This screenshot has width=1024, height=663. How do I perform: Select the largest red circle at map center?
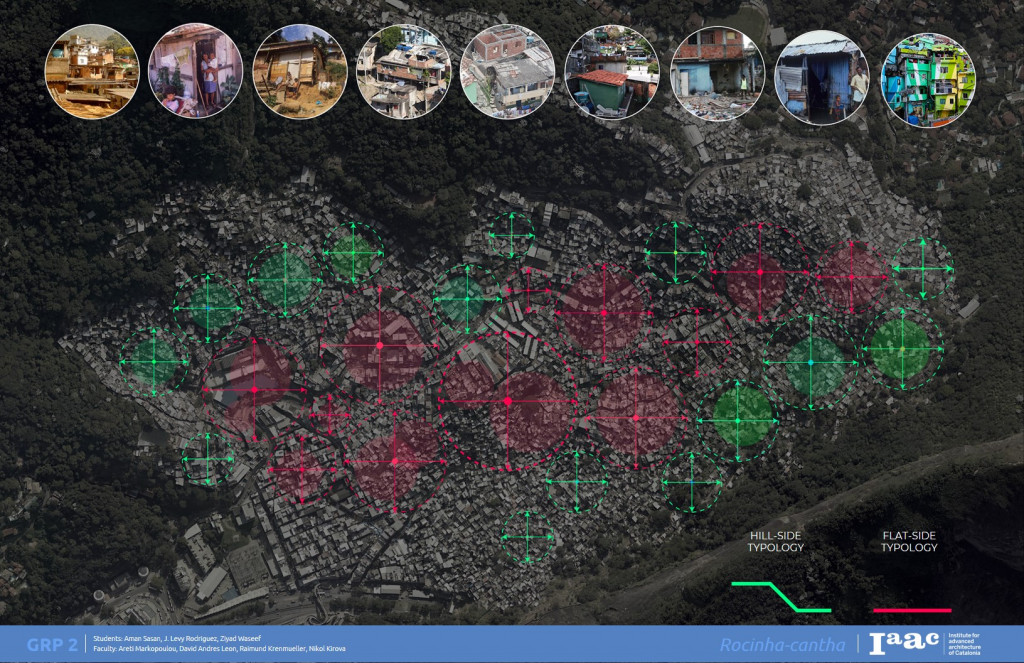[508, 401]
